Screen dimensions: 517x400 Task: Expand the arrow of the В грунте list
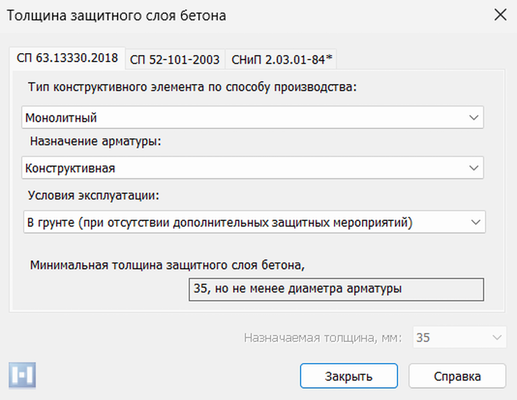(476, 222)
